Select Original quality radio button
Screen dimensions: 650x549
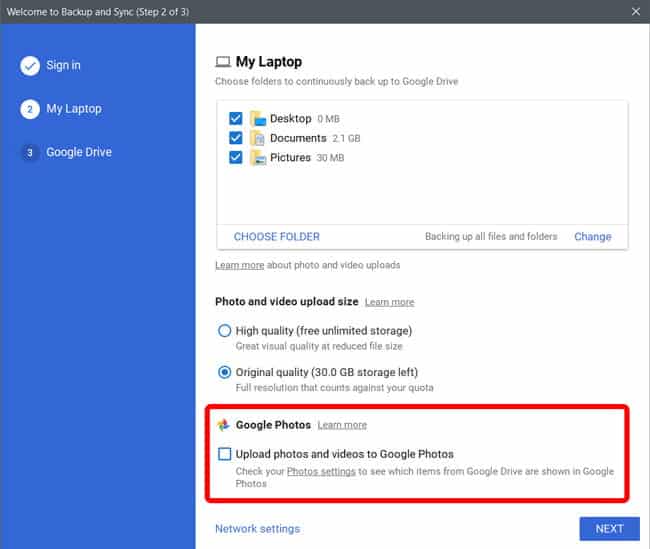224,372
